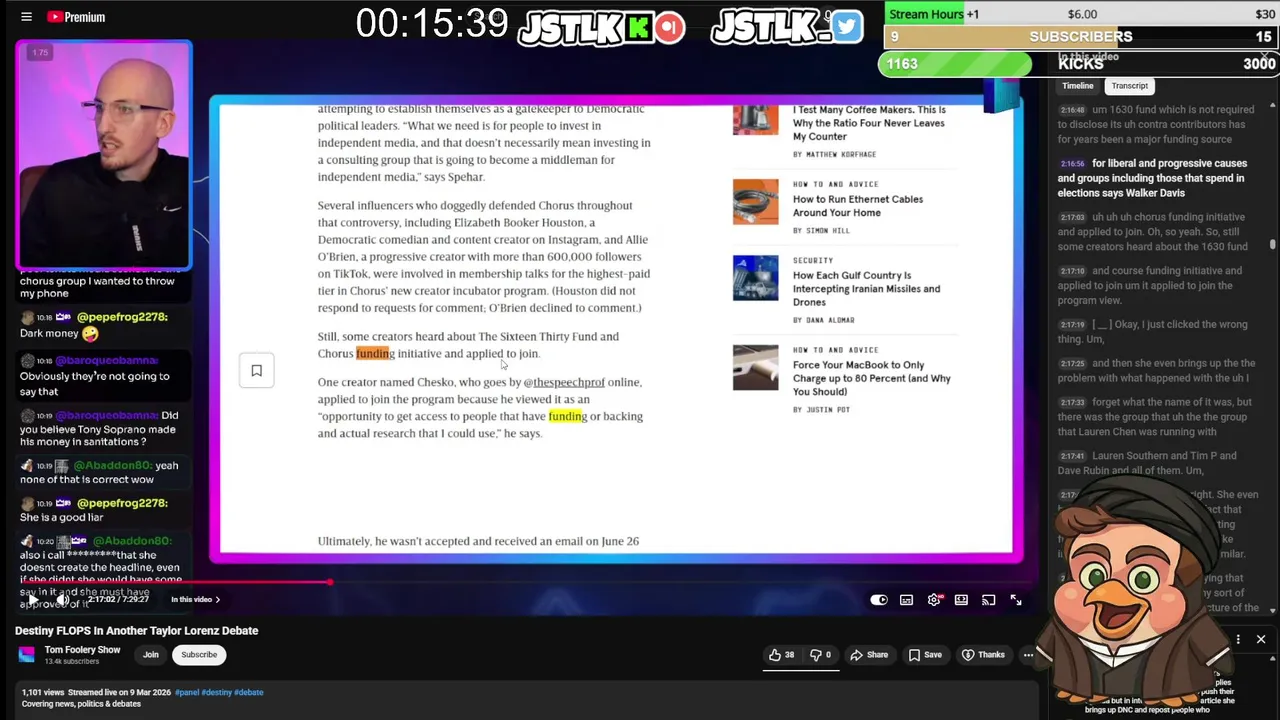Click chat username @pepefrog2278 Dark money

[121, 317]
